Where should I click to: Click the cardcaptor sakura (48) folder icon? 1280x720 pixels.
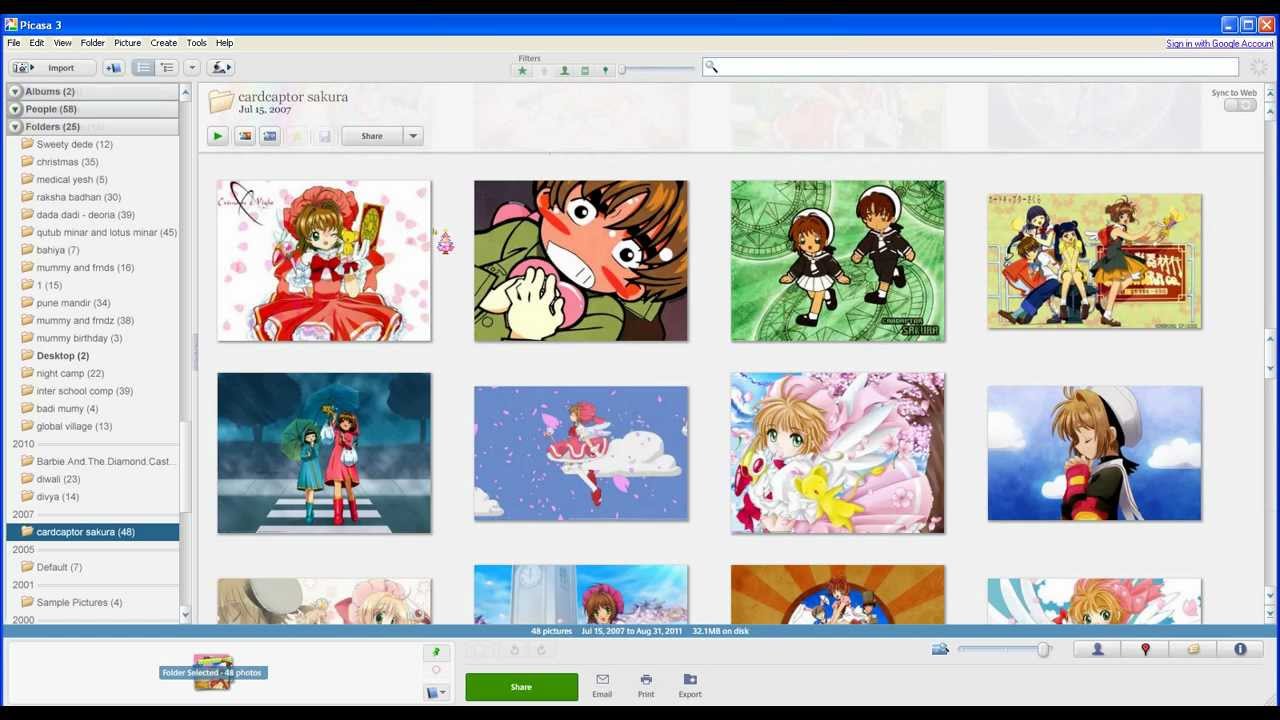[x=27, y=532]
